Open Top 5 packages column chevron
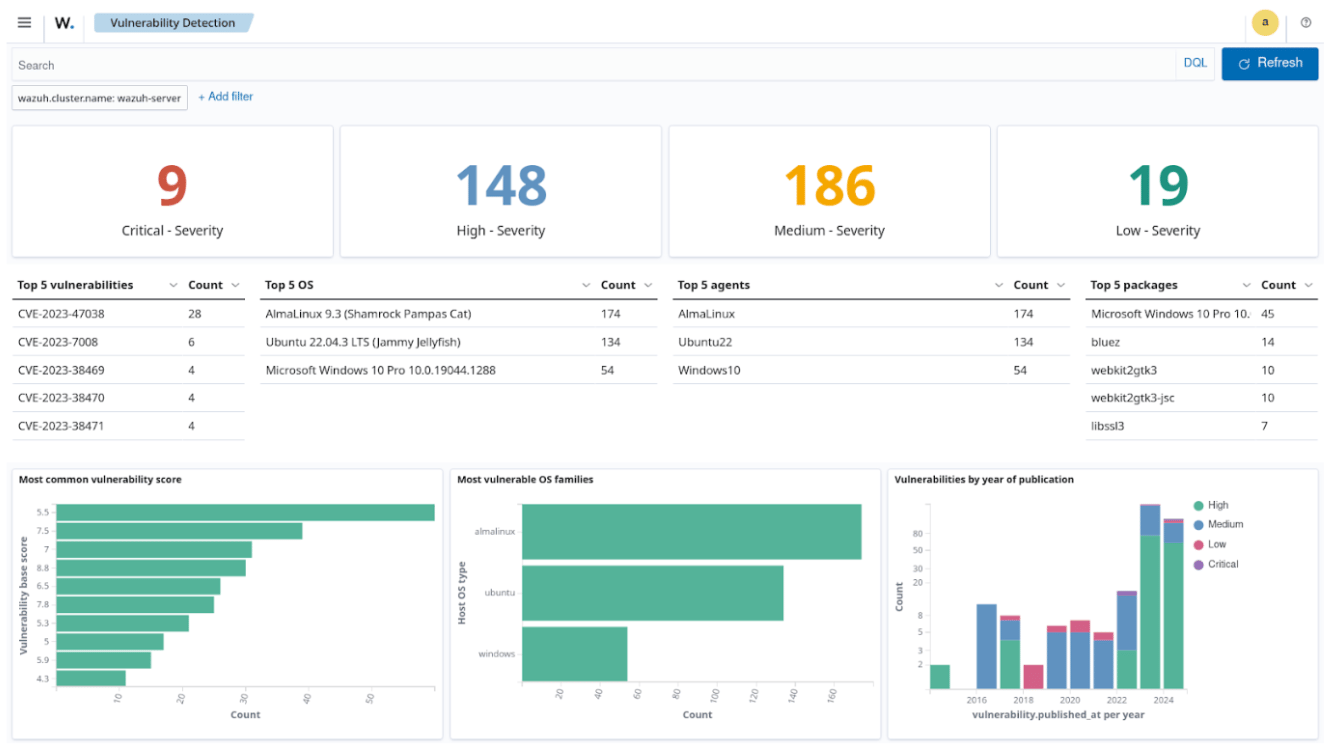Screen dimensions: 1333x747 [1246, 285]
